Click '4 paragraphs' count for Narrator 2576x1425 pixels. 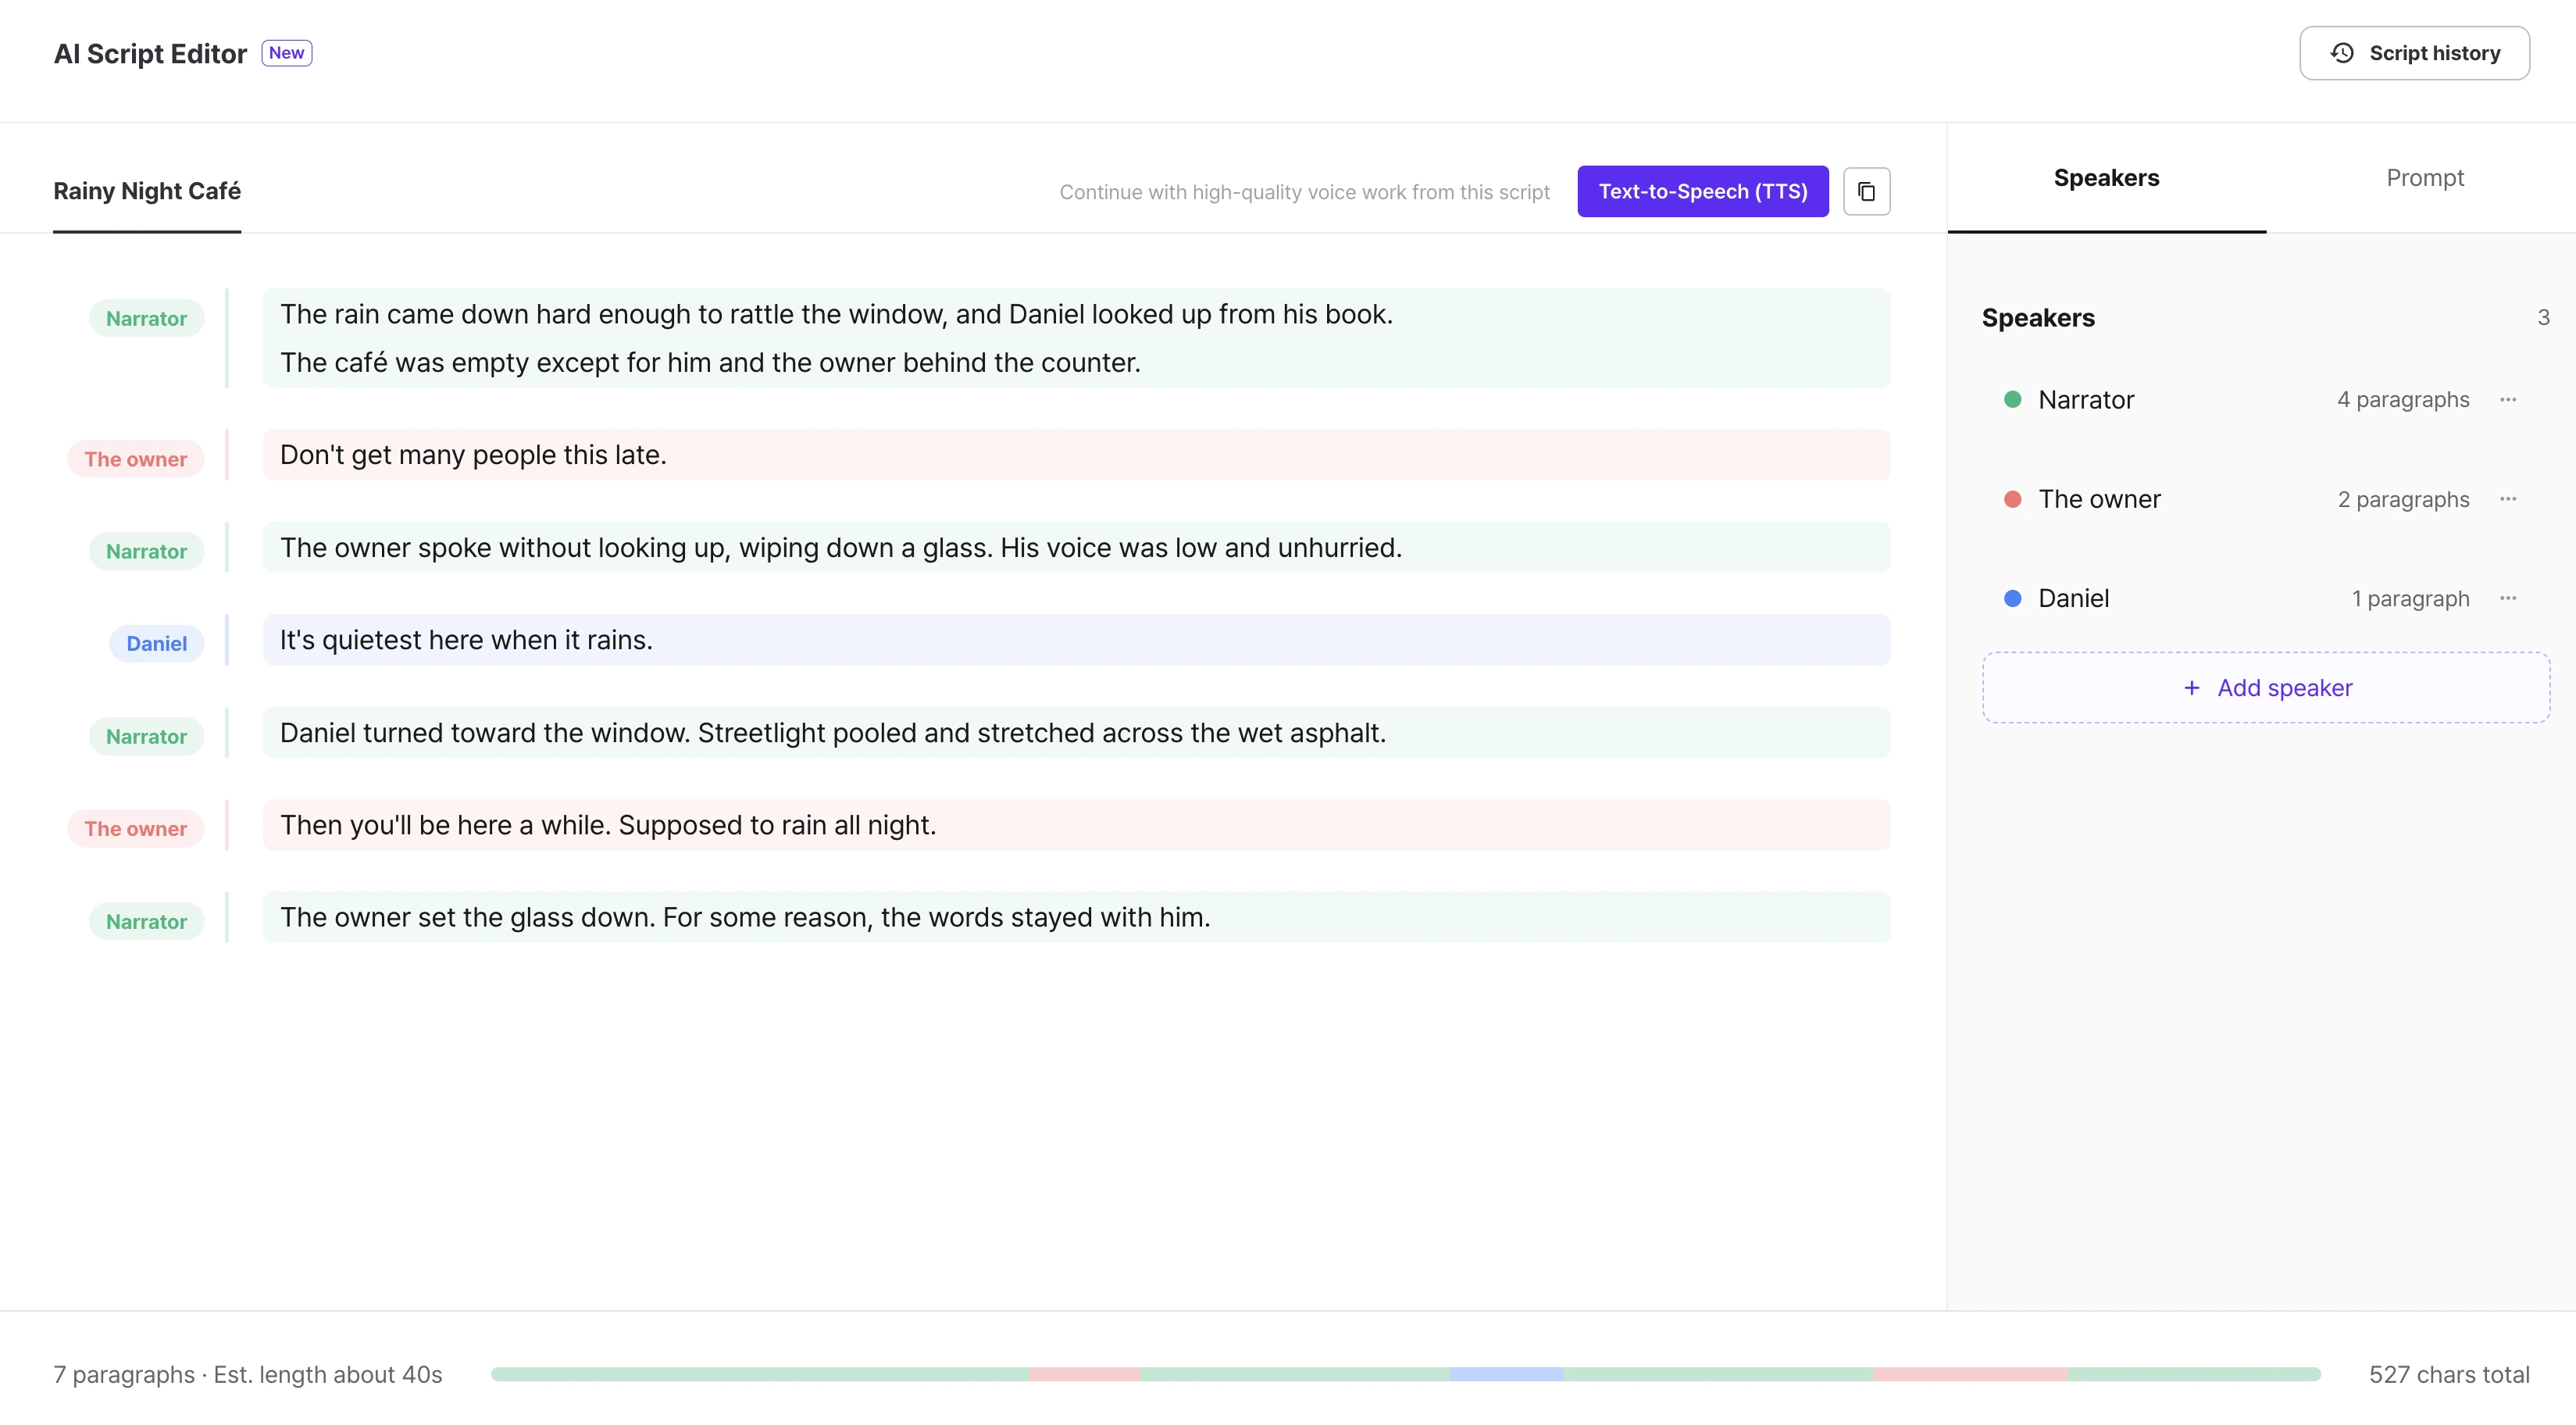(x=2402, y=400)
